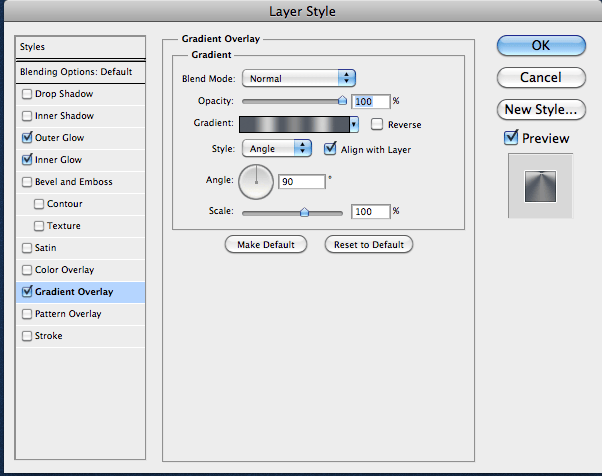Enable the Inner Shadow checkbox
The image size is (602, 476).
[x=27, y=116]
